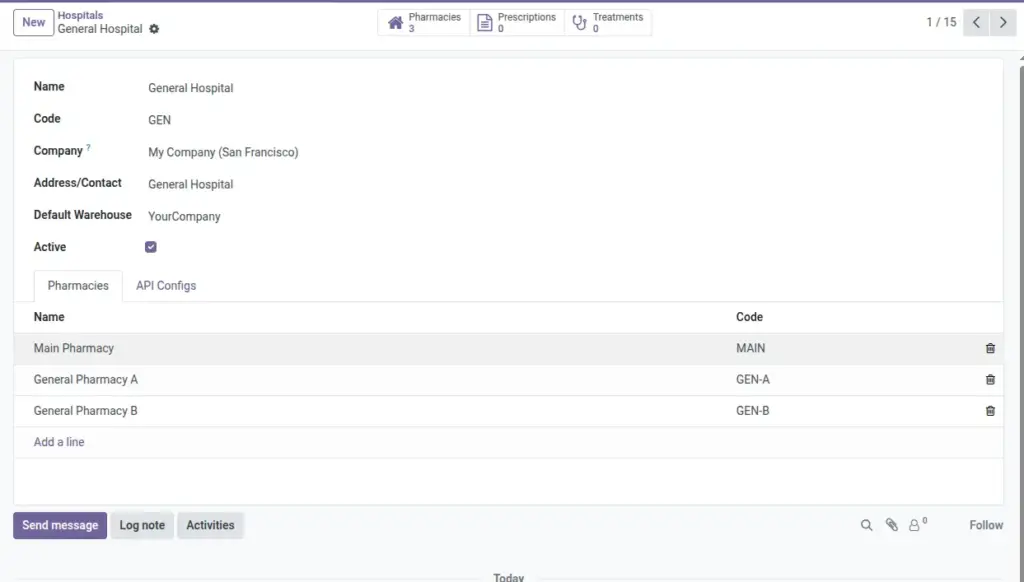This screenshot has height=582, width=1024.
Task: Uncheck the Active checkbox
Action: pyautogui.click(x=151, y=247)
